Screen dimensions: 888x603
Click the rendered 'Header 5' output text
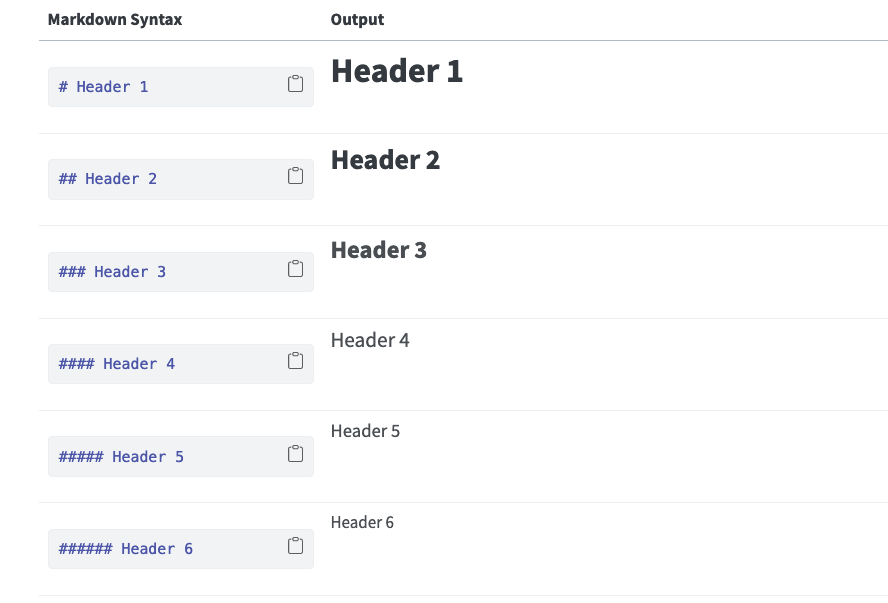click(x=365, y=431)
